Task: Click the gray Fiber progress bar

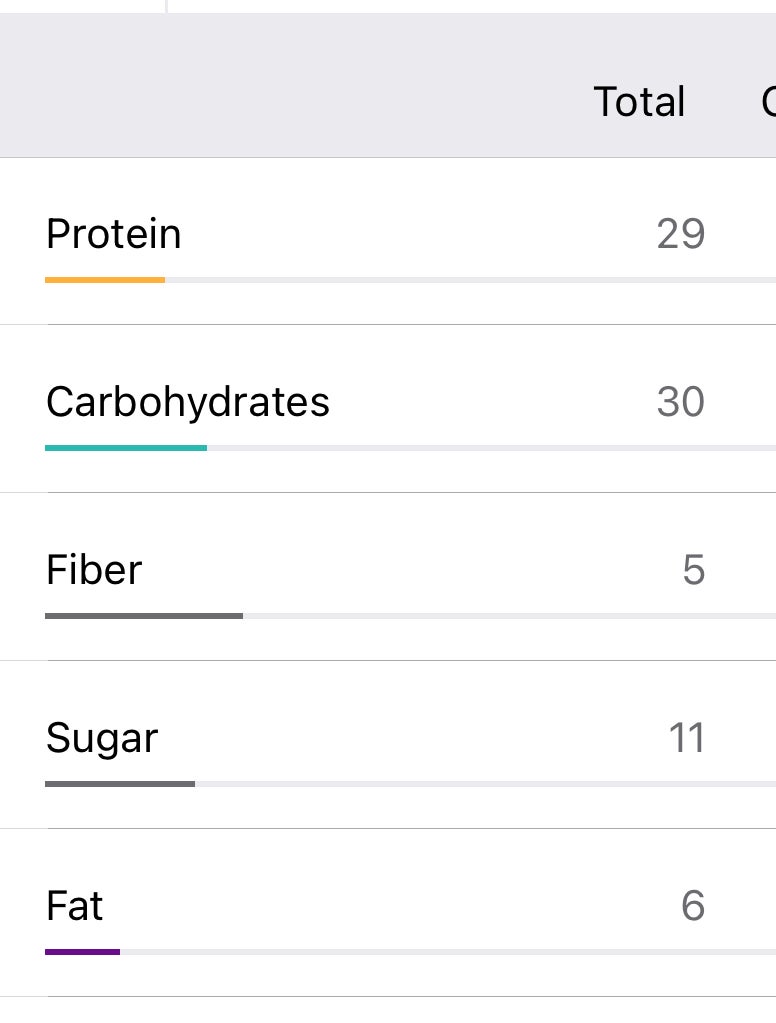Action: click(144, 616)
